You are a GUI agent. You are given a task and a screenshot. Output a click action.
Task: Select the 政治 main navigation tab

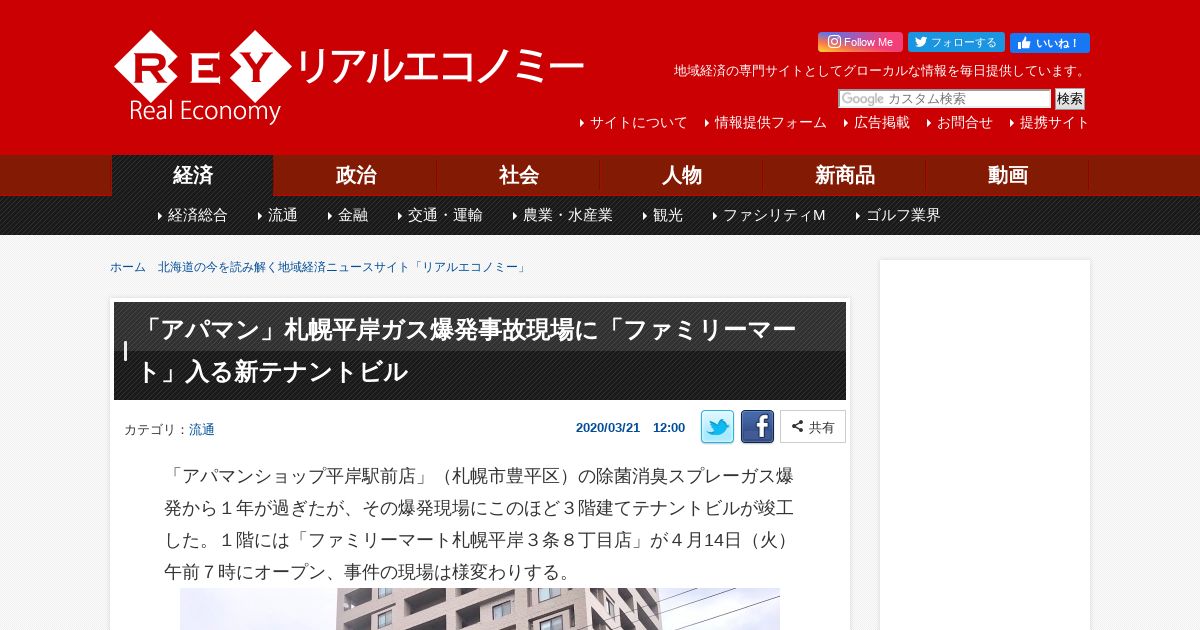coord(356,176)
